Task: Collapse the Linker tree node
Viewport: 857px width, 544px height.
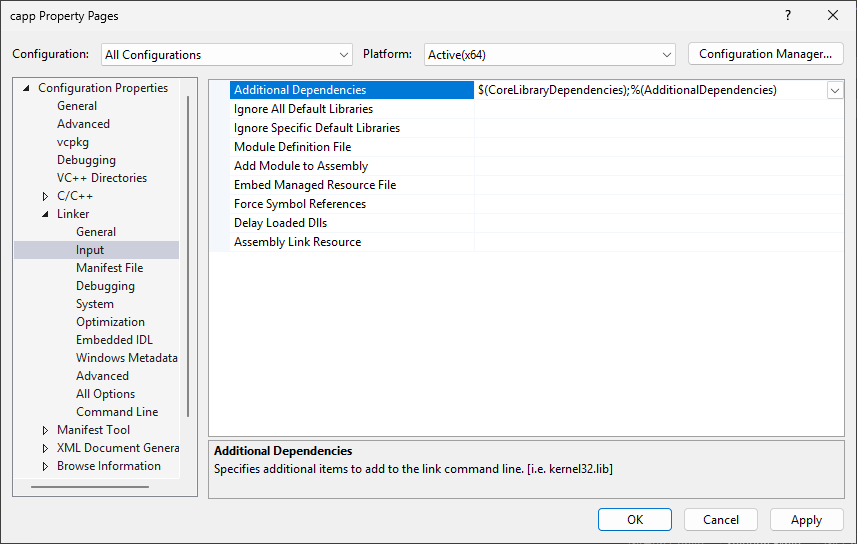Action: [x=45, y=214]
